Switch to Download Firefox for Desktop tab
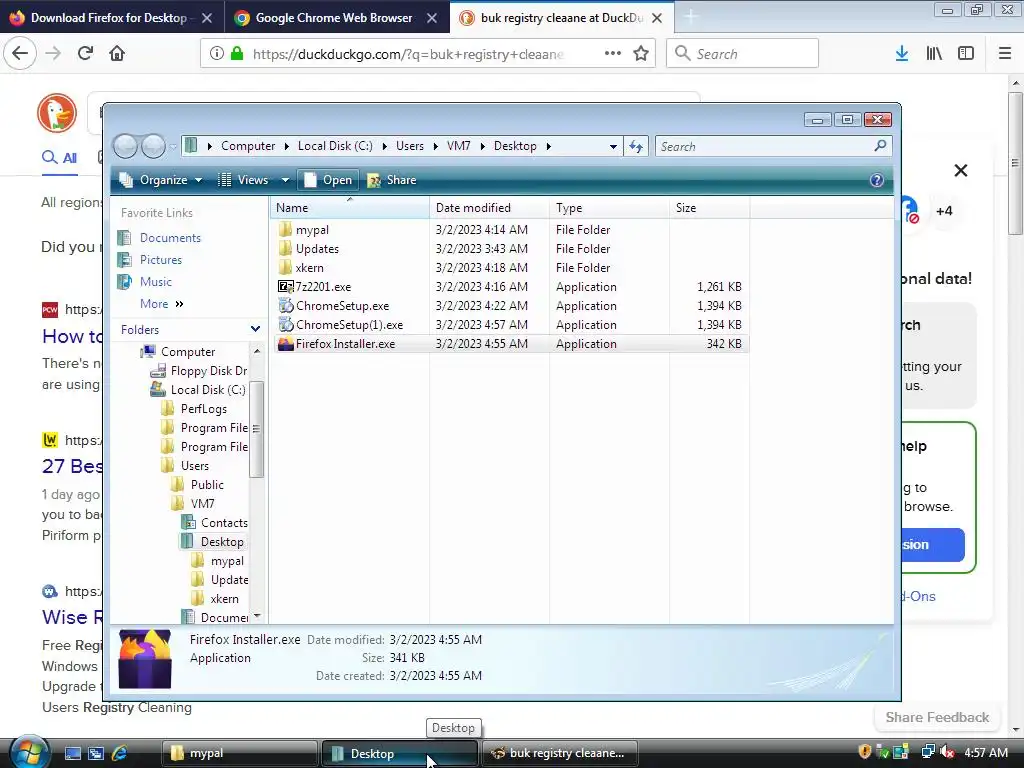1024x768 pixels. click(112, 18)
